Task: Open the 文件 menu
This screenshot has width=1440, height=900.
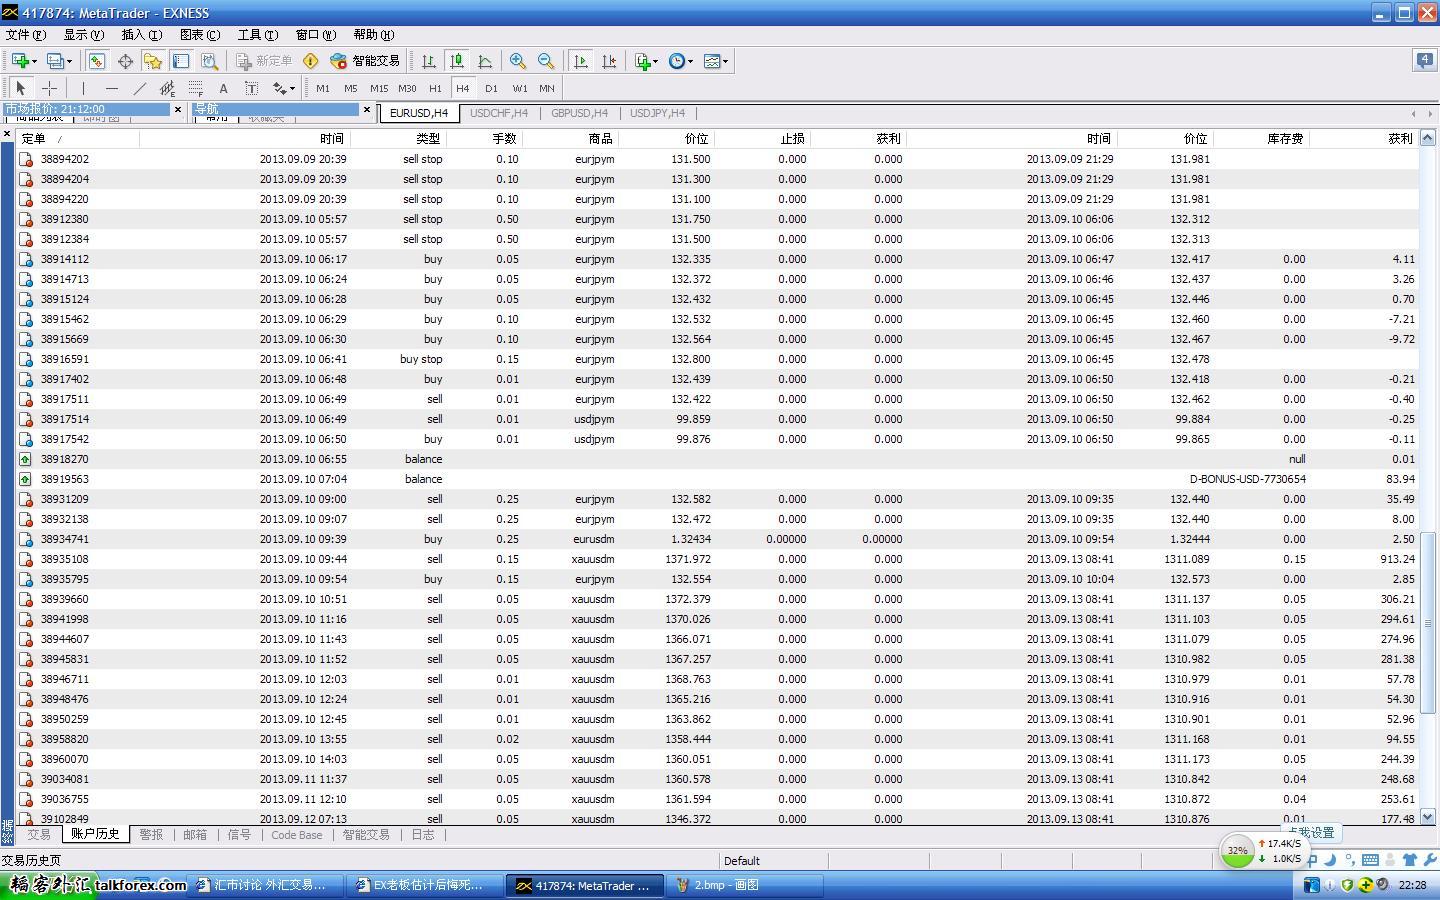Action: click(x=25, y=34)
